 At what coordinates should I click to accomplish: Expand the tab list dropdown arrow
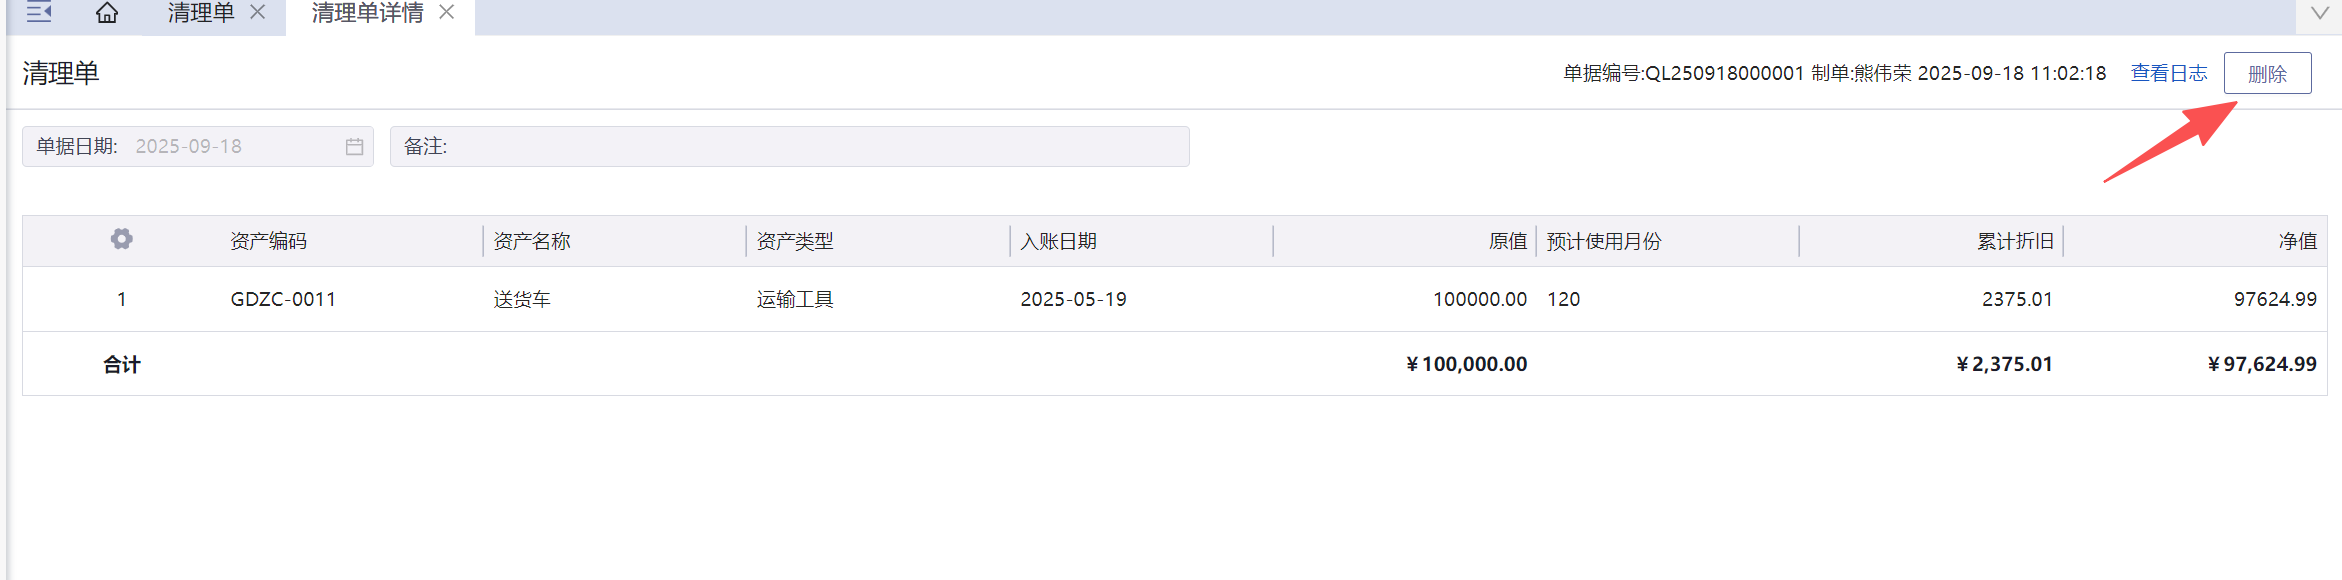[x=2320, y=13]
